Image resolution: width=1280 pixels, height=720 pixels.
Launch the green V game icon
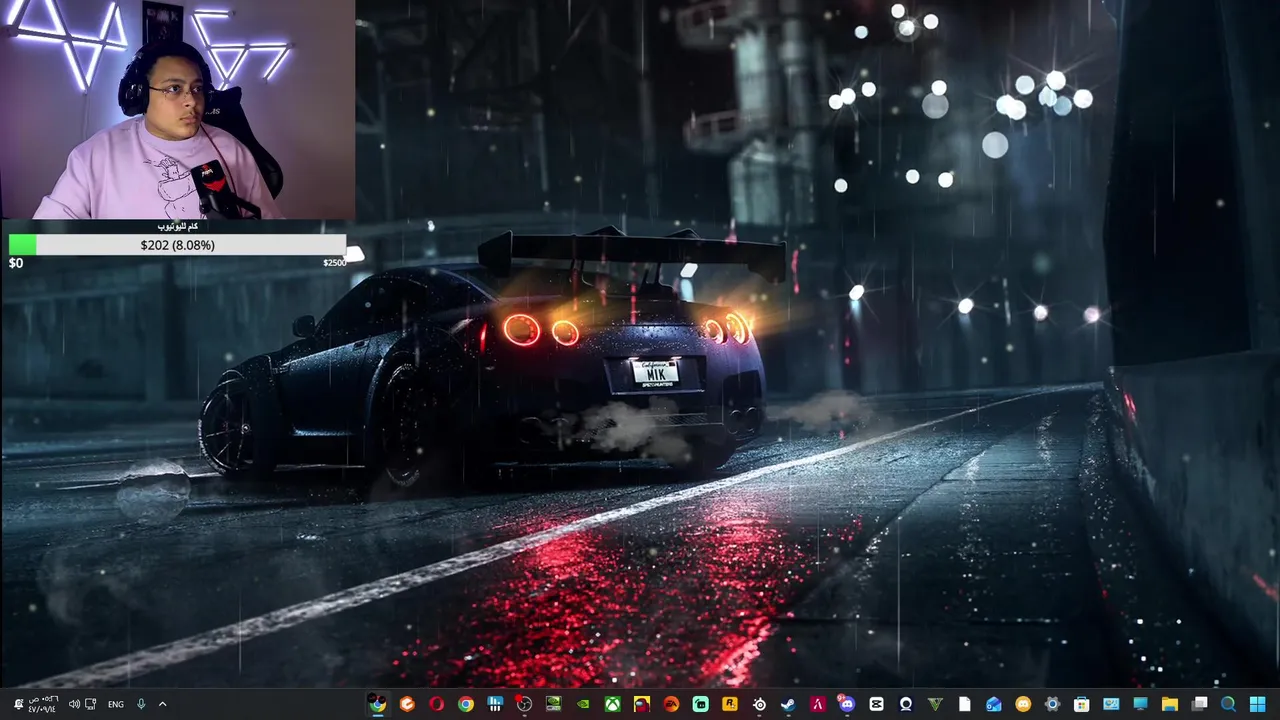click(935, 704)
